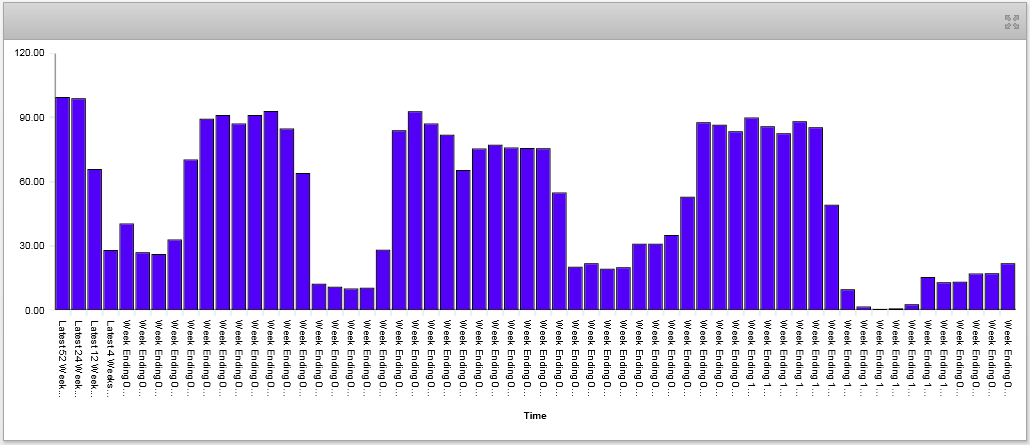The height and width of the screenshot is (445, 1030).
Task: Select the Latest 12 Week axis label
Action: 94,357
